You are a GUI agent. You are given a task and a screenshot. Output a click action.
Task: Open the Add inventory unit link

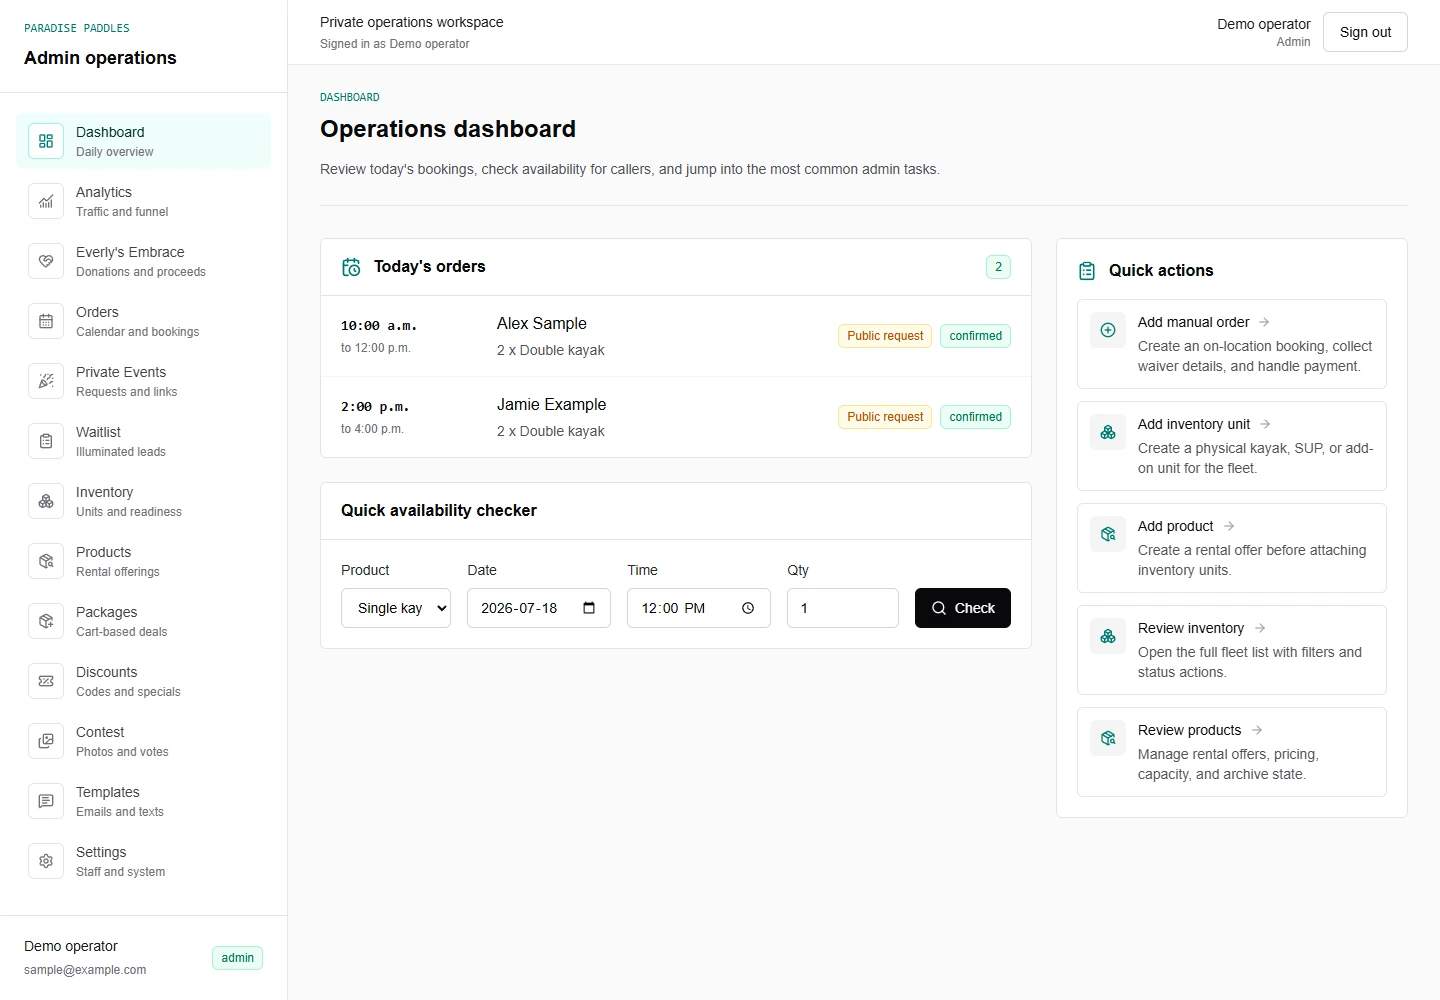point(1232,446)
